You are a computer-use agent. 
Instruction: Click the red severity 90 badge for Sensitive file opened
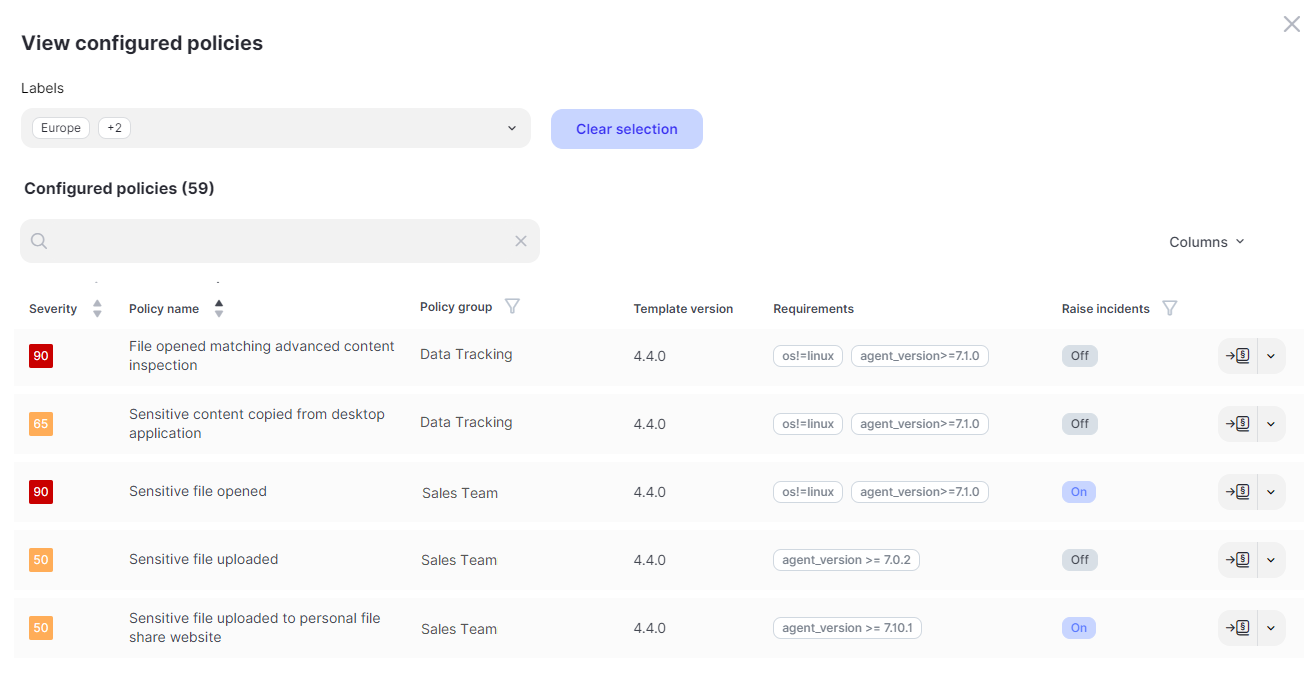[x=41, y=492]
